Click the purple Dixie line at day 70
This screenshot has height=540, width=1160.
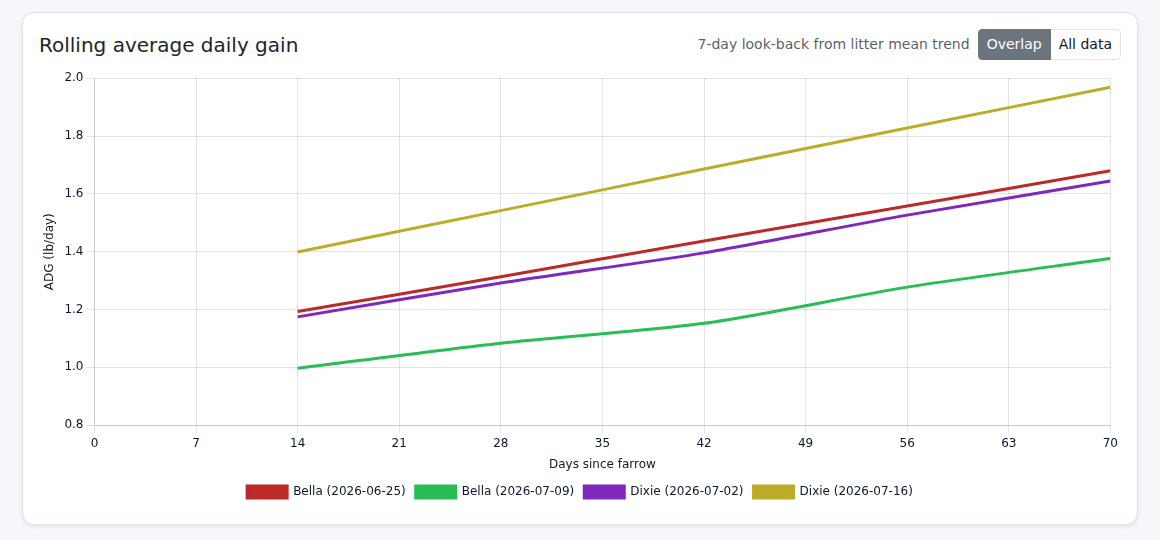[1109, 180]
